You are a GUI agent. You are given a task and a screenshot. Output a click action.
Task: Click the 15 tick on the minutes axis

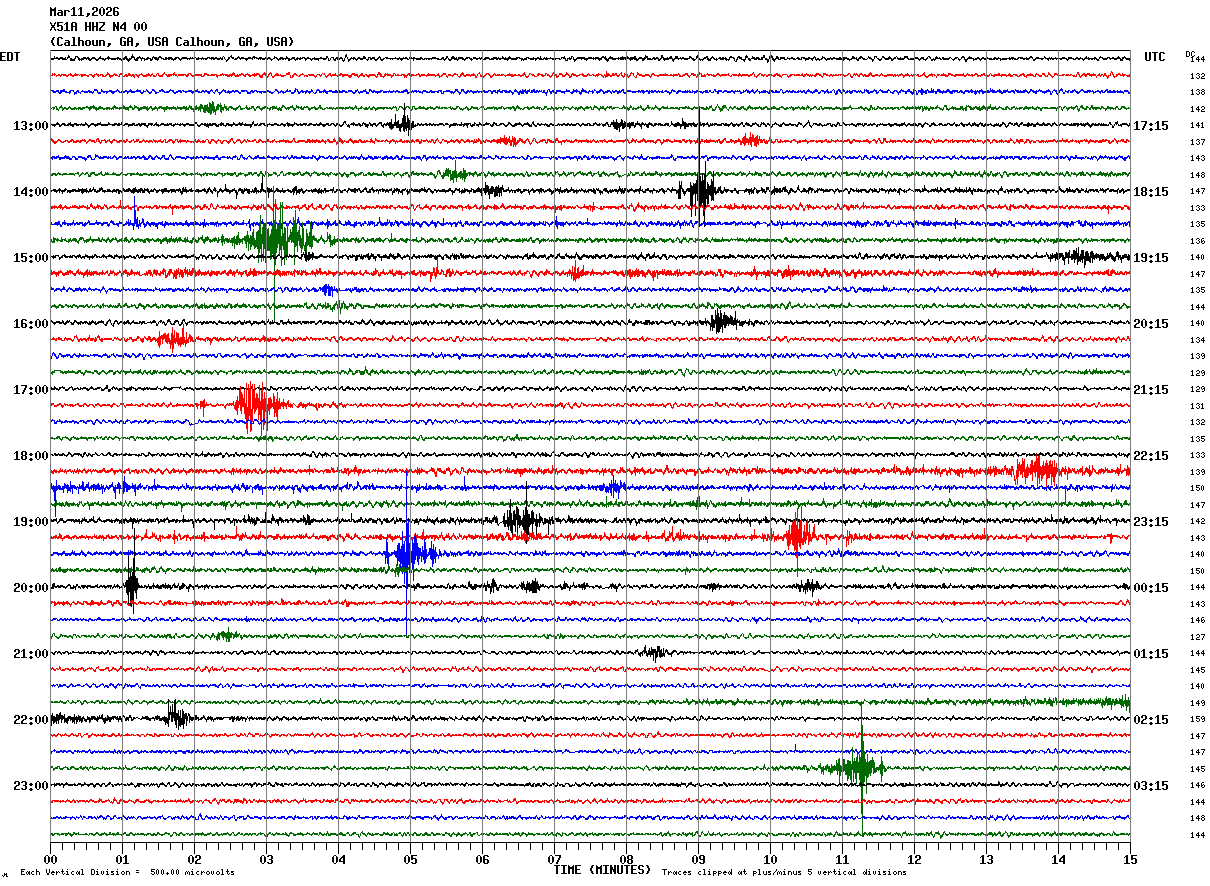coord(1130,859)
